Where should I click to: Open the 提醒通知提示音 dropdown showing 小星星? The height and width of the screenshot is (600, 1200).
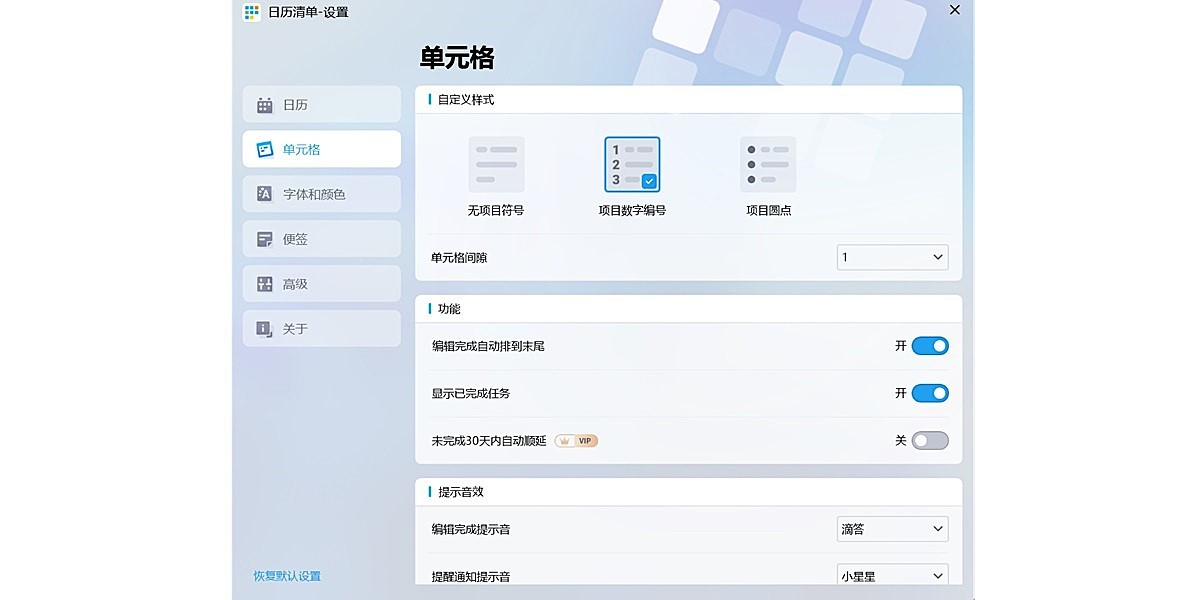pyautogui.click(x=892, y=575)
